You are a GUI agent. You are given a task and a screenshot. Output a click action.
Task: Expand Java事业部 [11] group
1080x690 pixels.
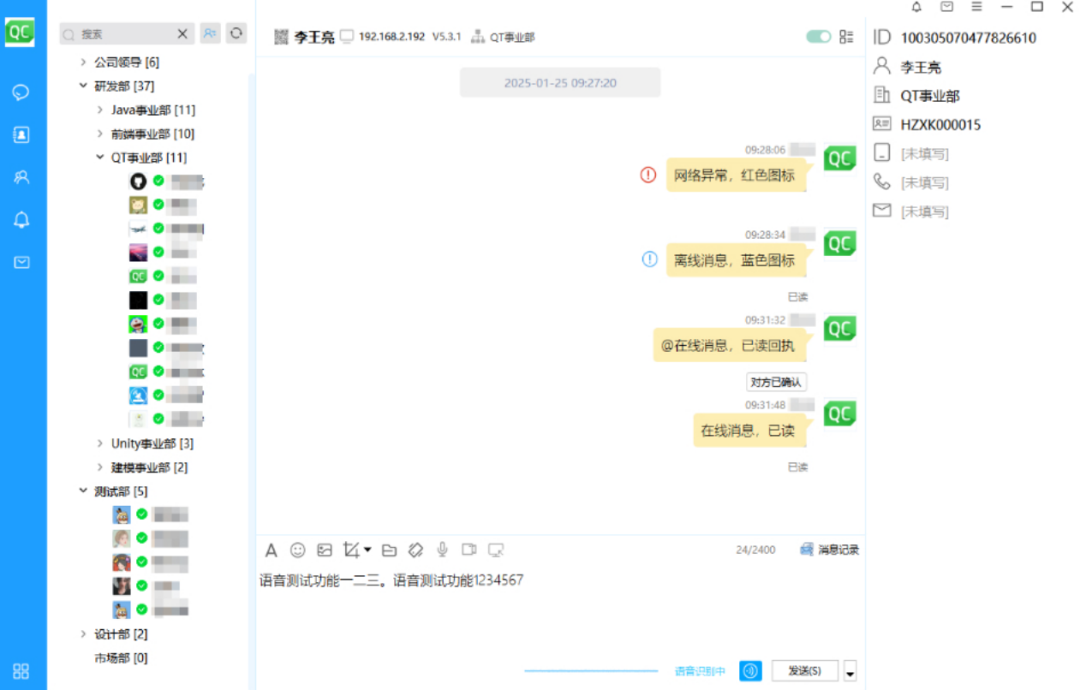tap(101, 109)
